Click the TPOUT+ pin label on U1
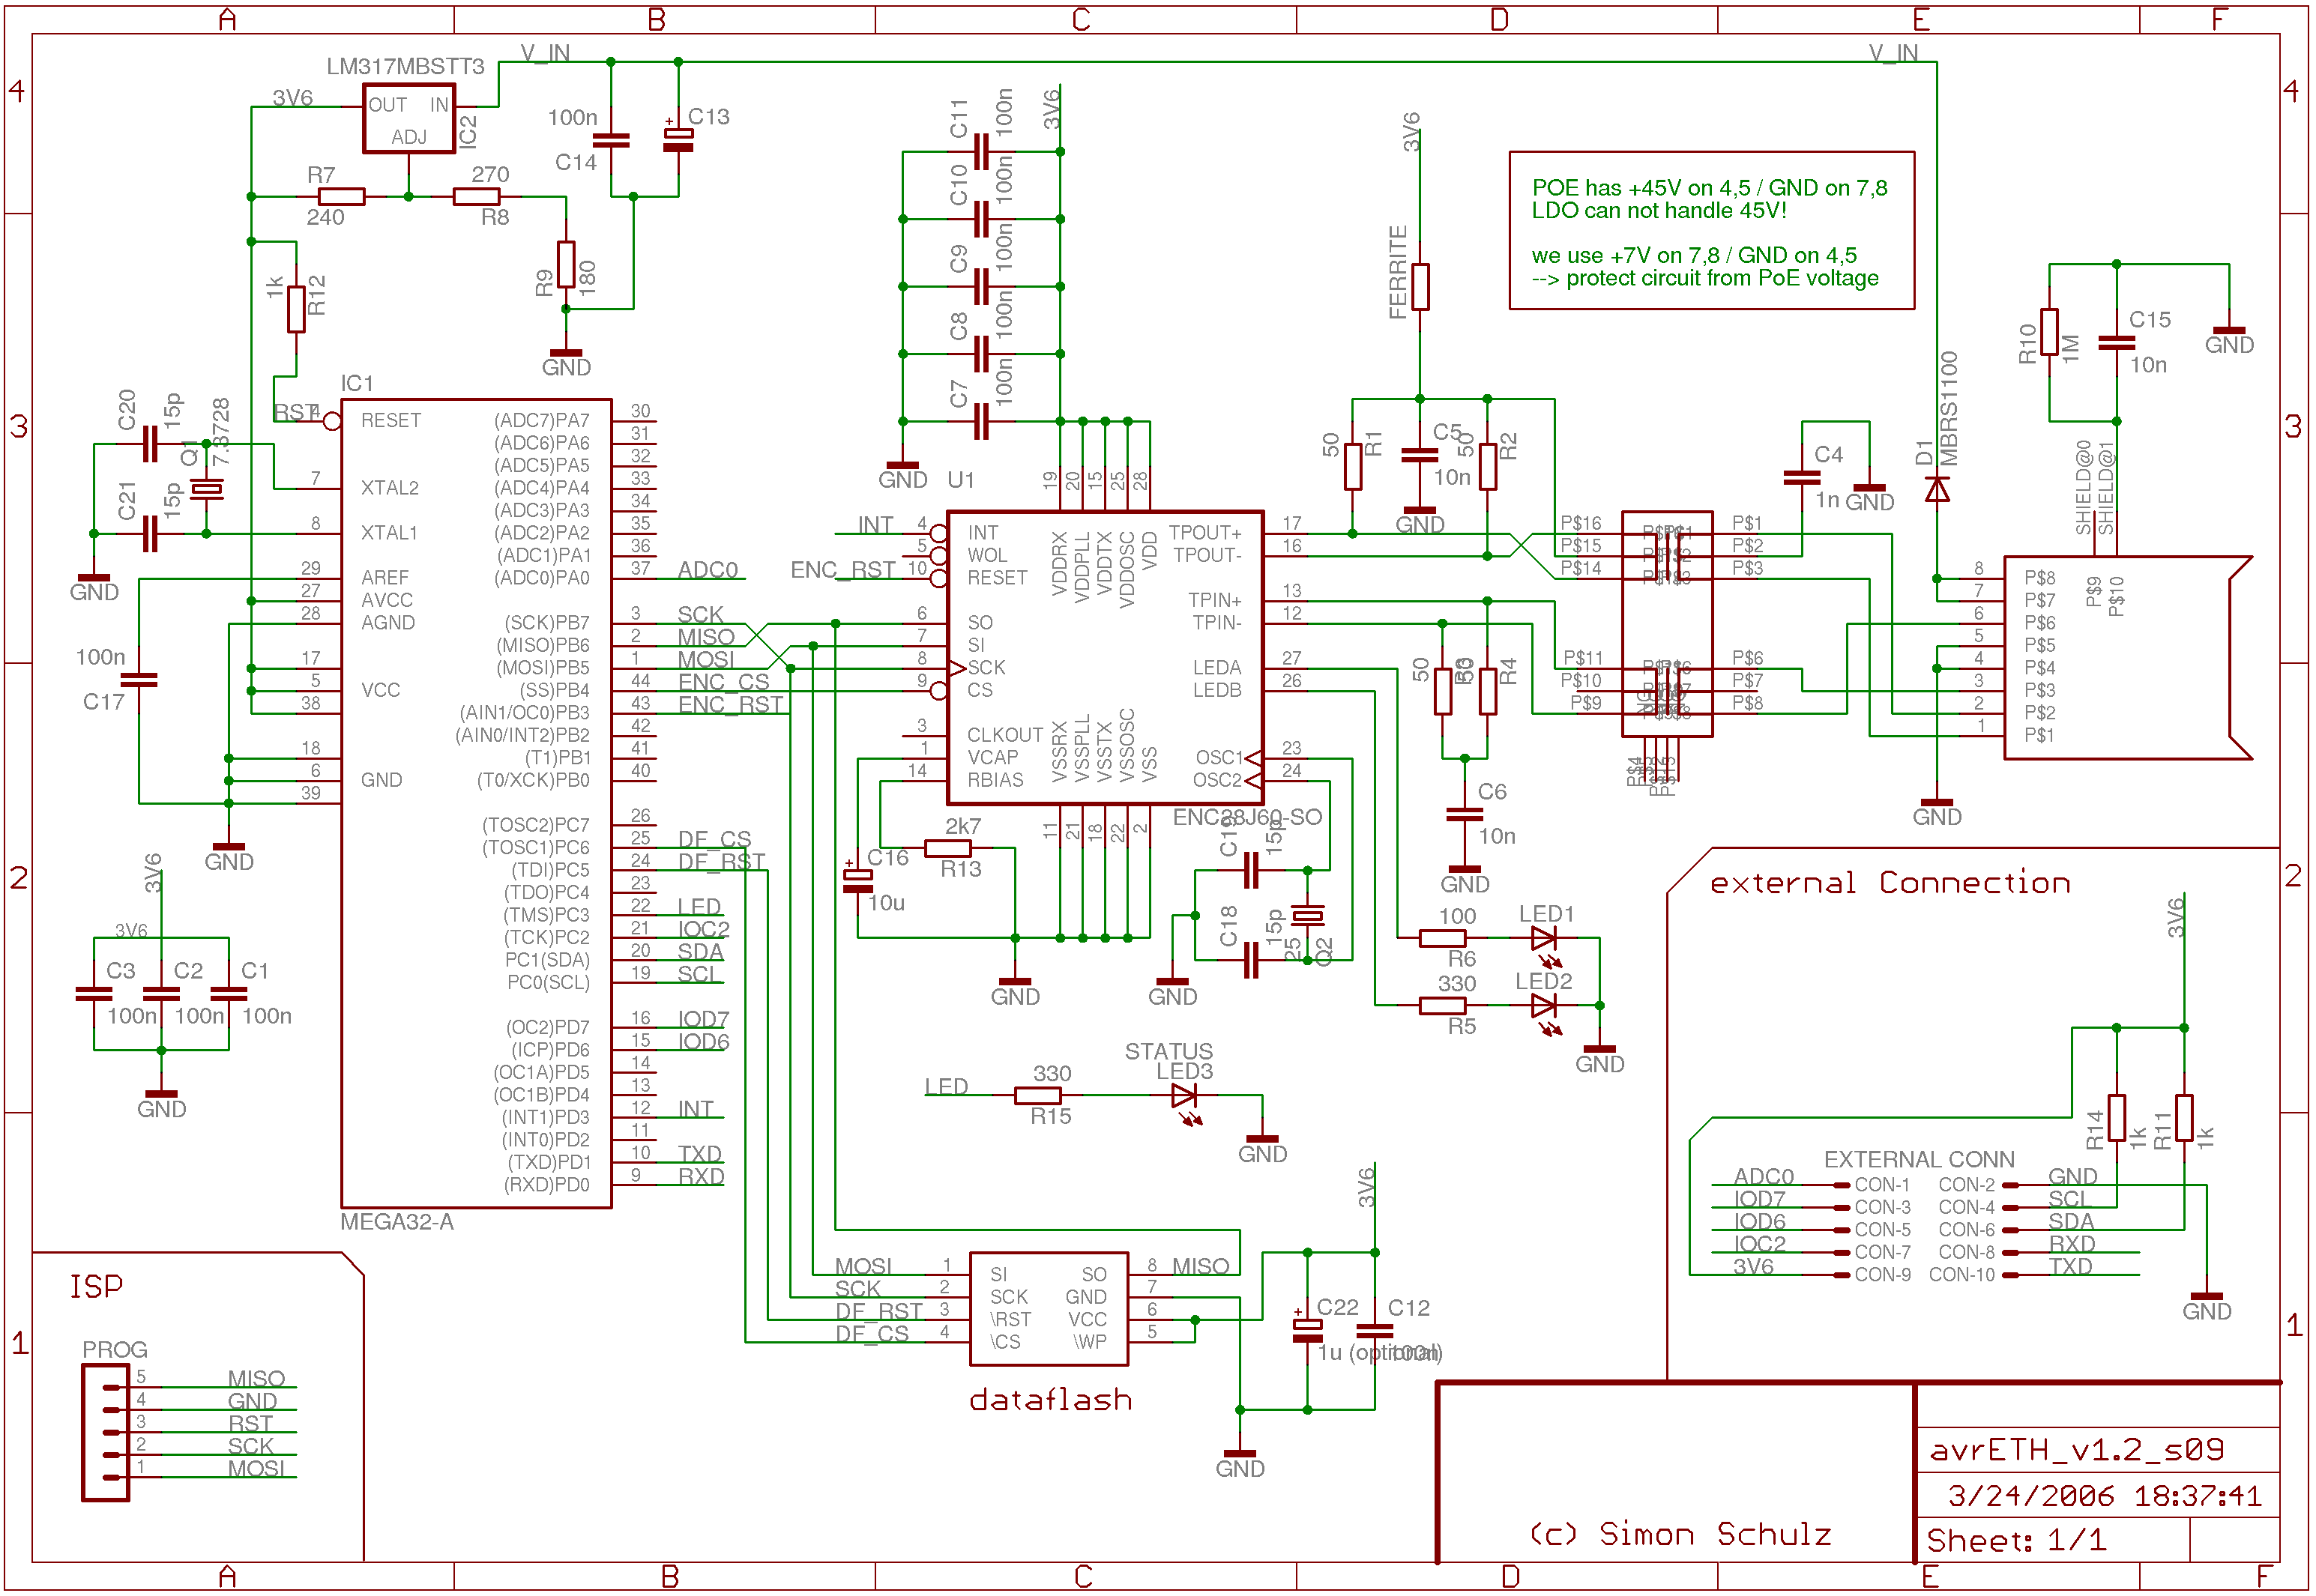This screenshot has width=2316, height=1596. [1205, 533]
